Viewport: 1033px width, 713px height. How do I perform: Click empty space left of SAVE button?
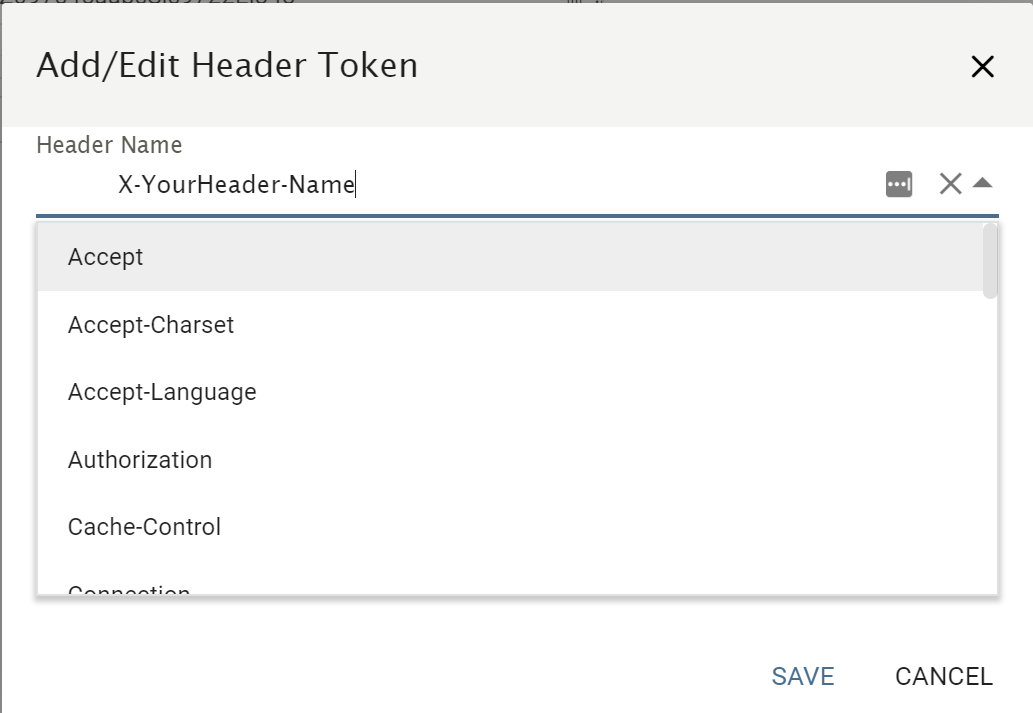click(x=500, y=676)
